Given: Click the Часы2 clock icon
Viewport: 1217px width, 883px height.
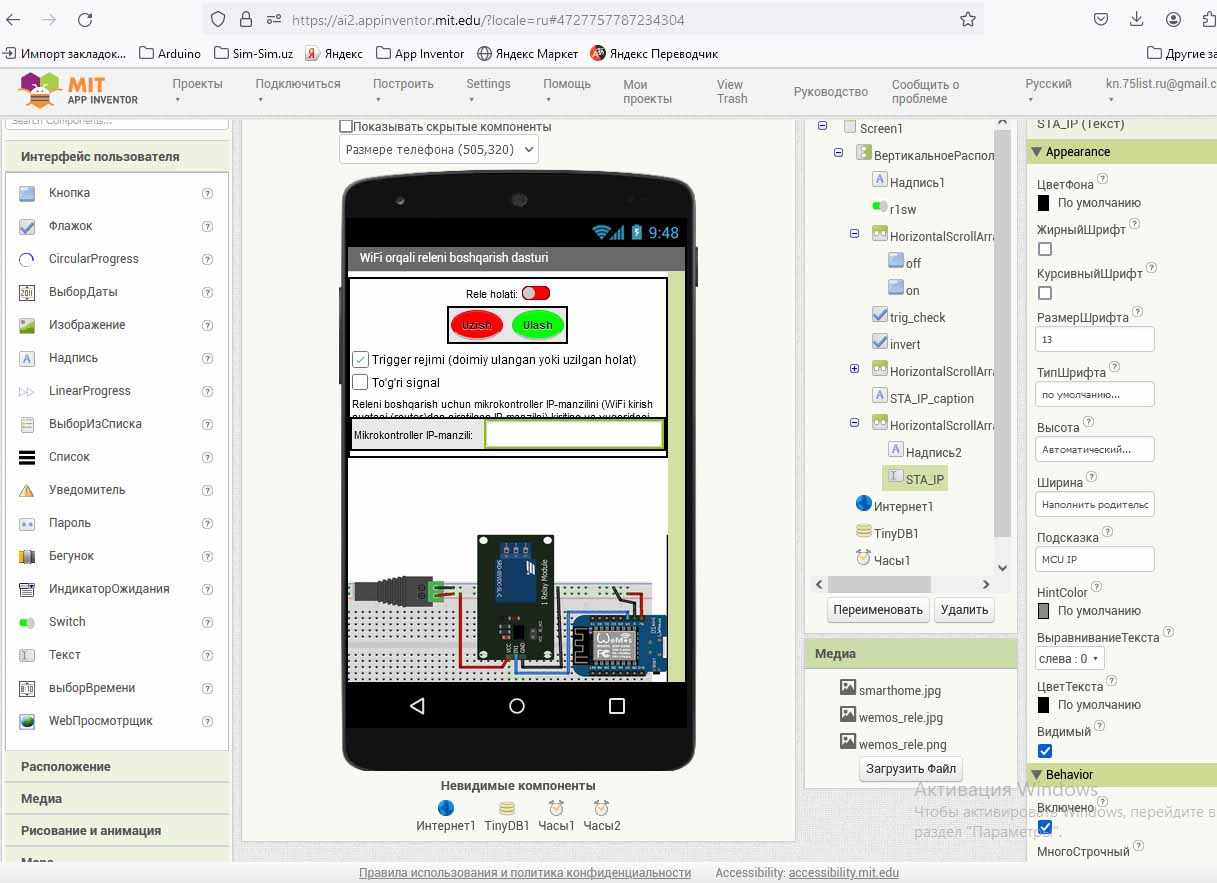Looking at the screenshot, I should coord(601,808).
